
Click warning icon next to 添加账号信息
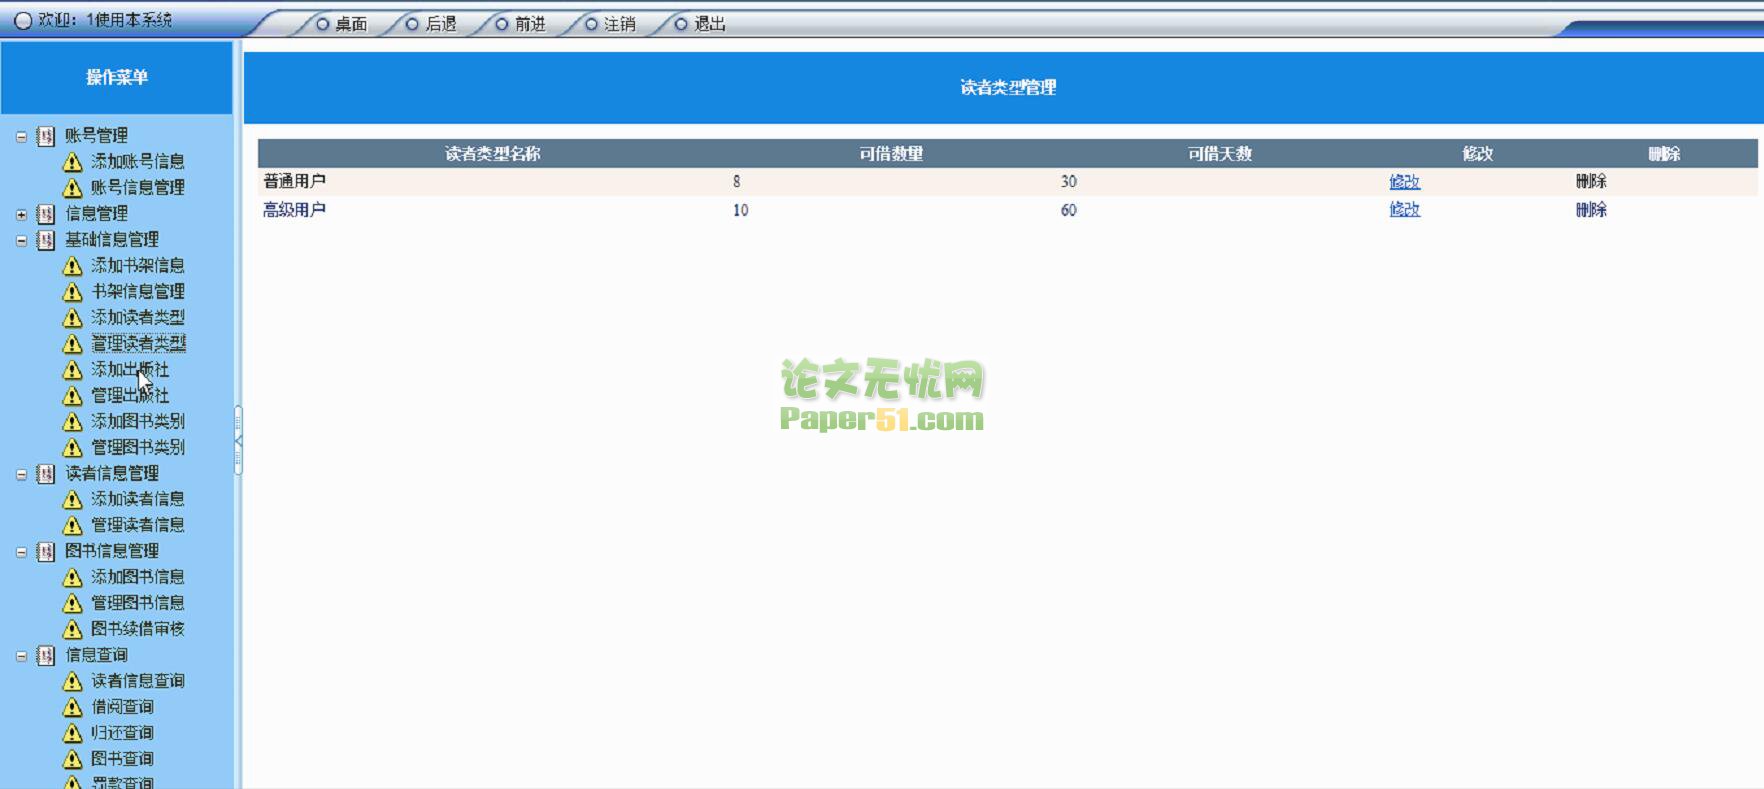[72, 162]
